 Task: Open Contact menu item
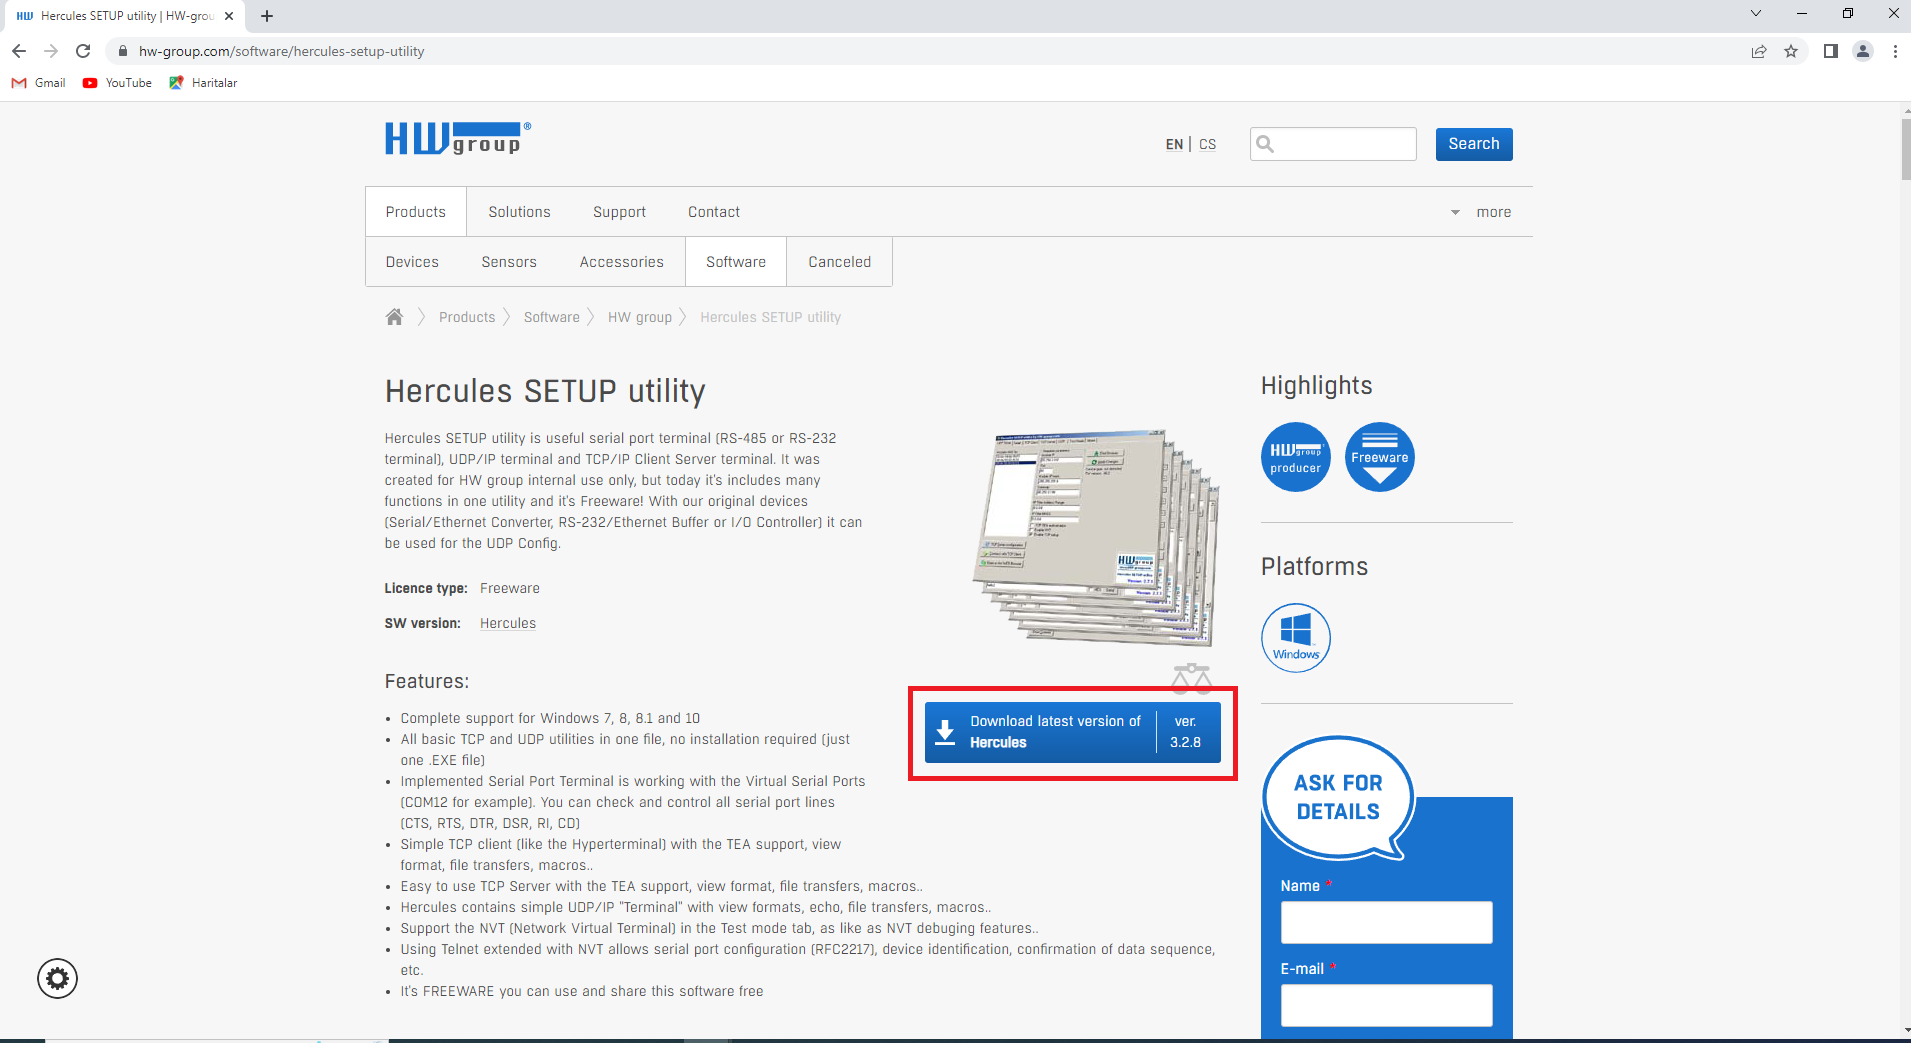pyautogui.click(x=714, y=212)
